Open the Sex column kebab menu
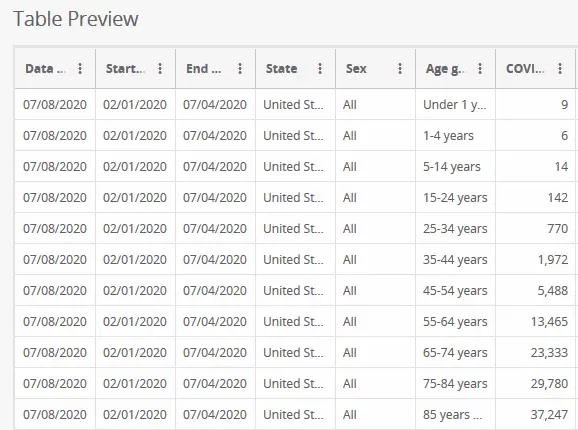This screenshot has height=430, width=578. coord(400,69)
